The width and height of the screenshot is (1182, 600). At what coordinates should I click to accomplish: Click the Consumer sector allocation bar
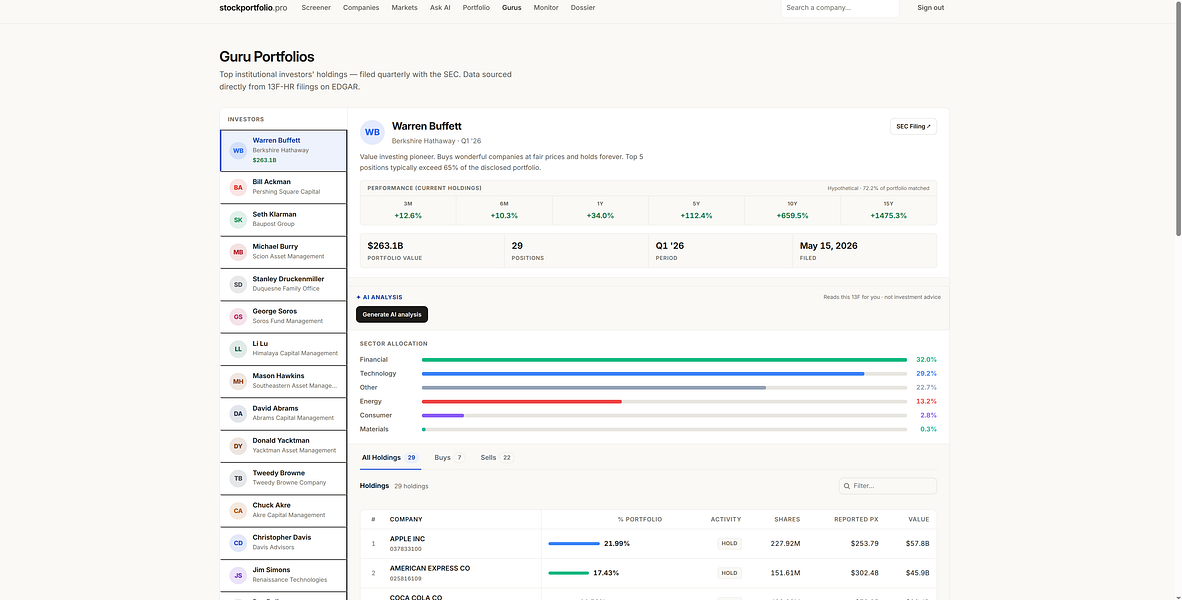click(x=664, y=415)
